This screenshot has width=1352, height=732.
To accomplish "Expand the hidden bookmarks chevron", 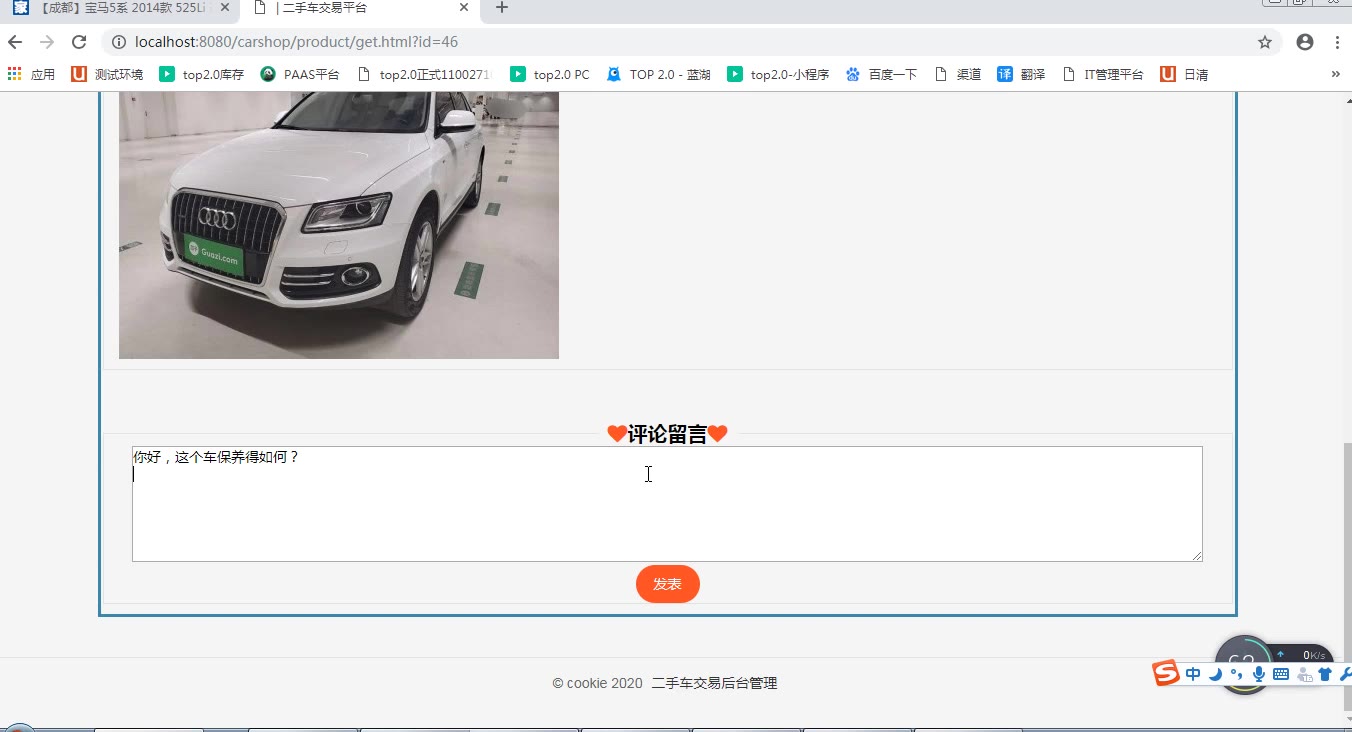I will [1335, 74].
